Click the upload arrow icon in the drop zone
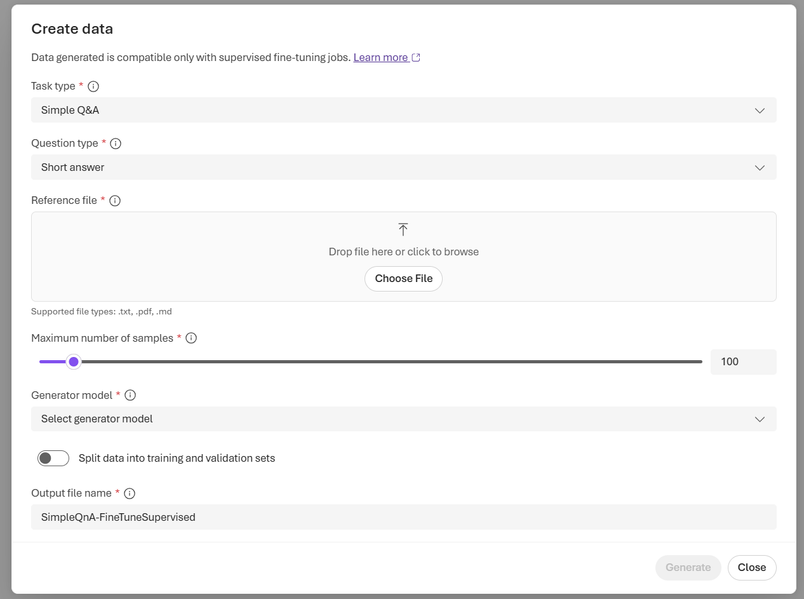 coord(403,230)
